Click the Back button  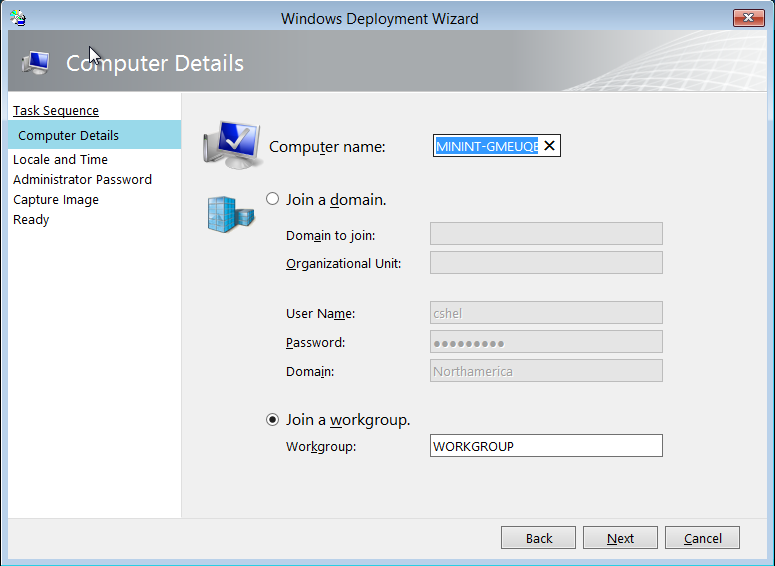pos(538,537)
